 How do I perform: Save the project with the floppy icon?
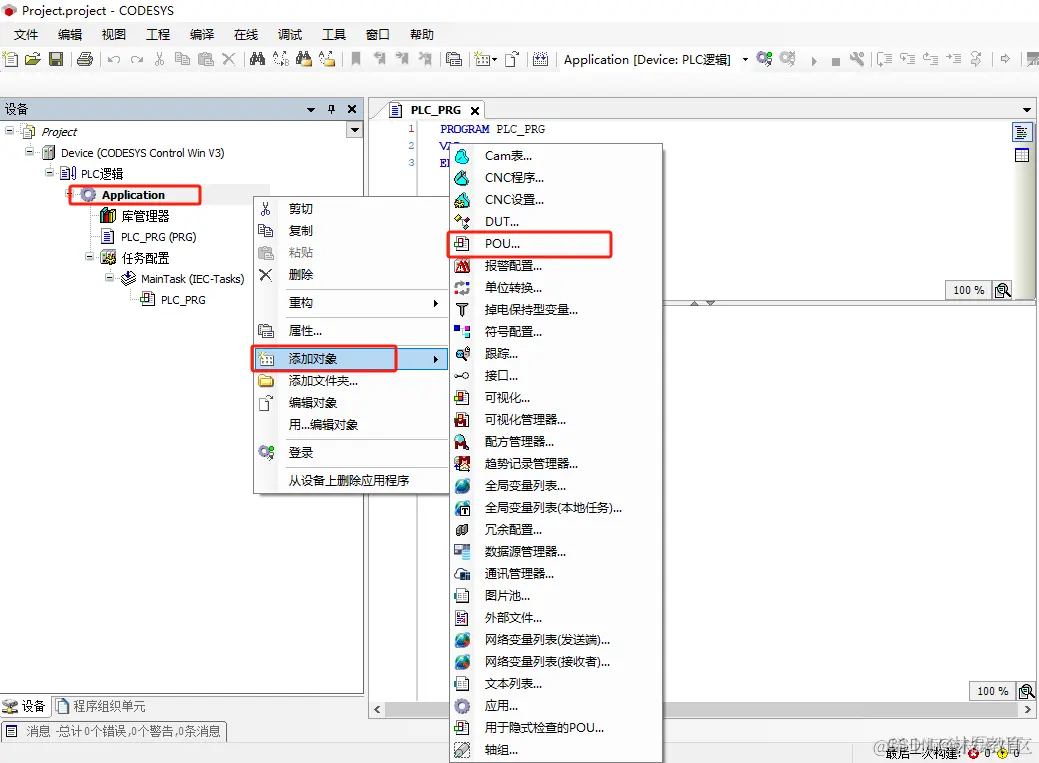point(56,59)
